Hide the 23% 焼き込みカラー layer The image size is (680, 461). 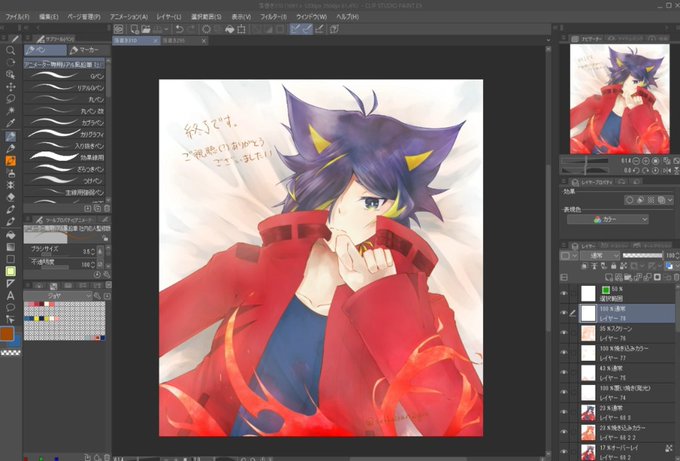tap(563, 432)
